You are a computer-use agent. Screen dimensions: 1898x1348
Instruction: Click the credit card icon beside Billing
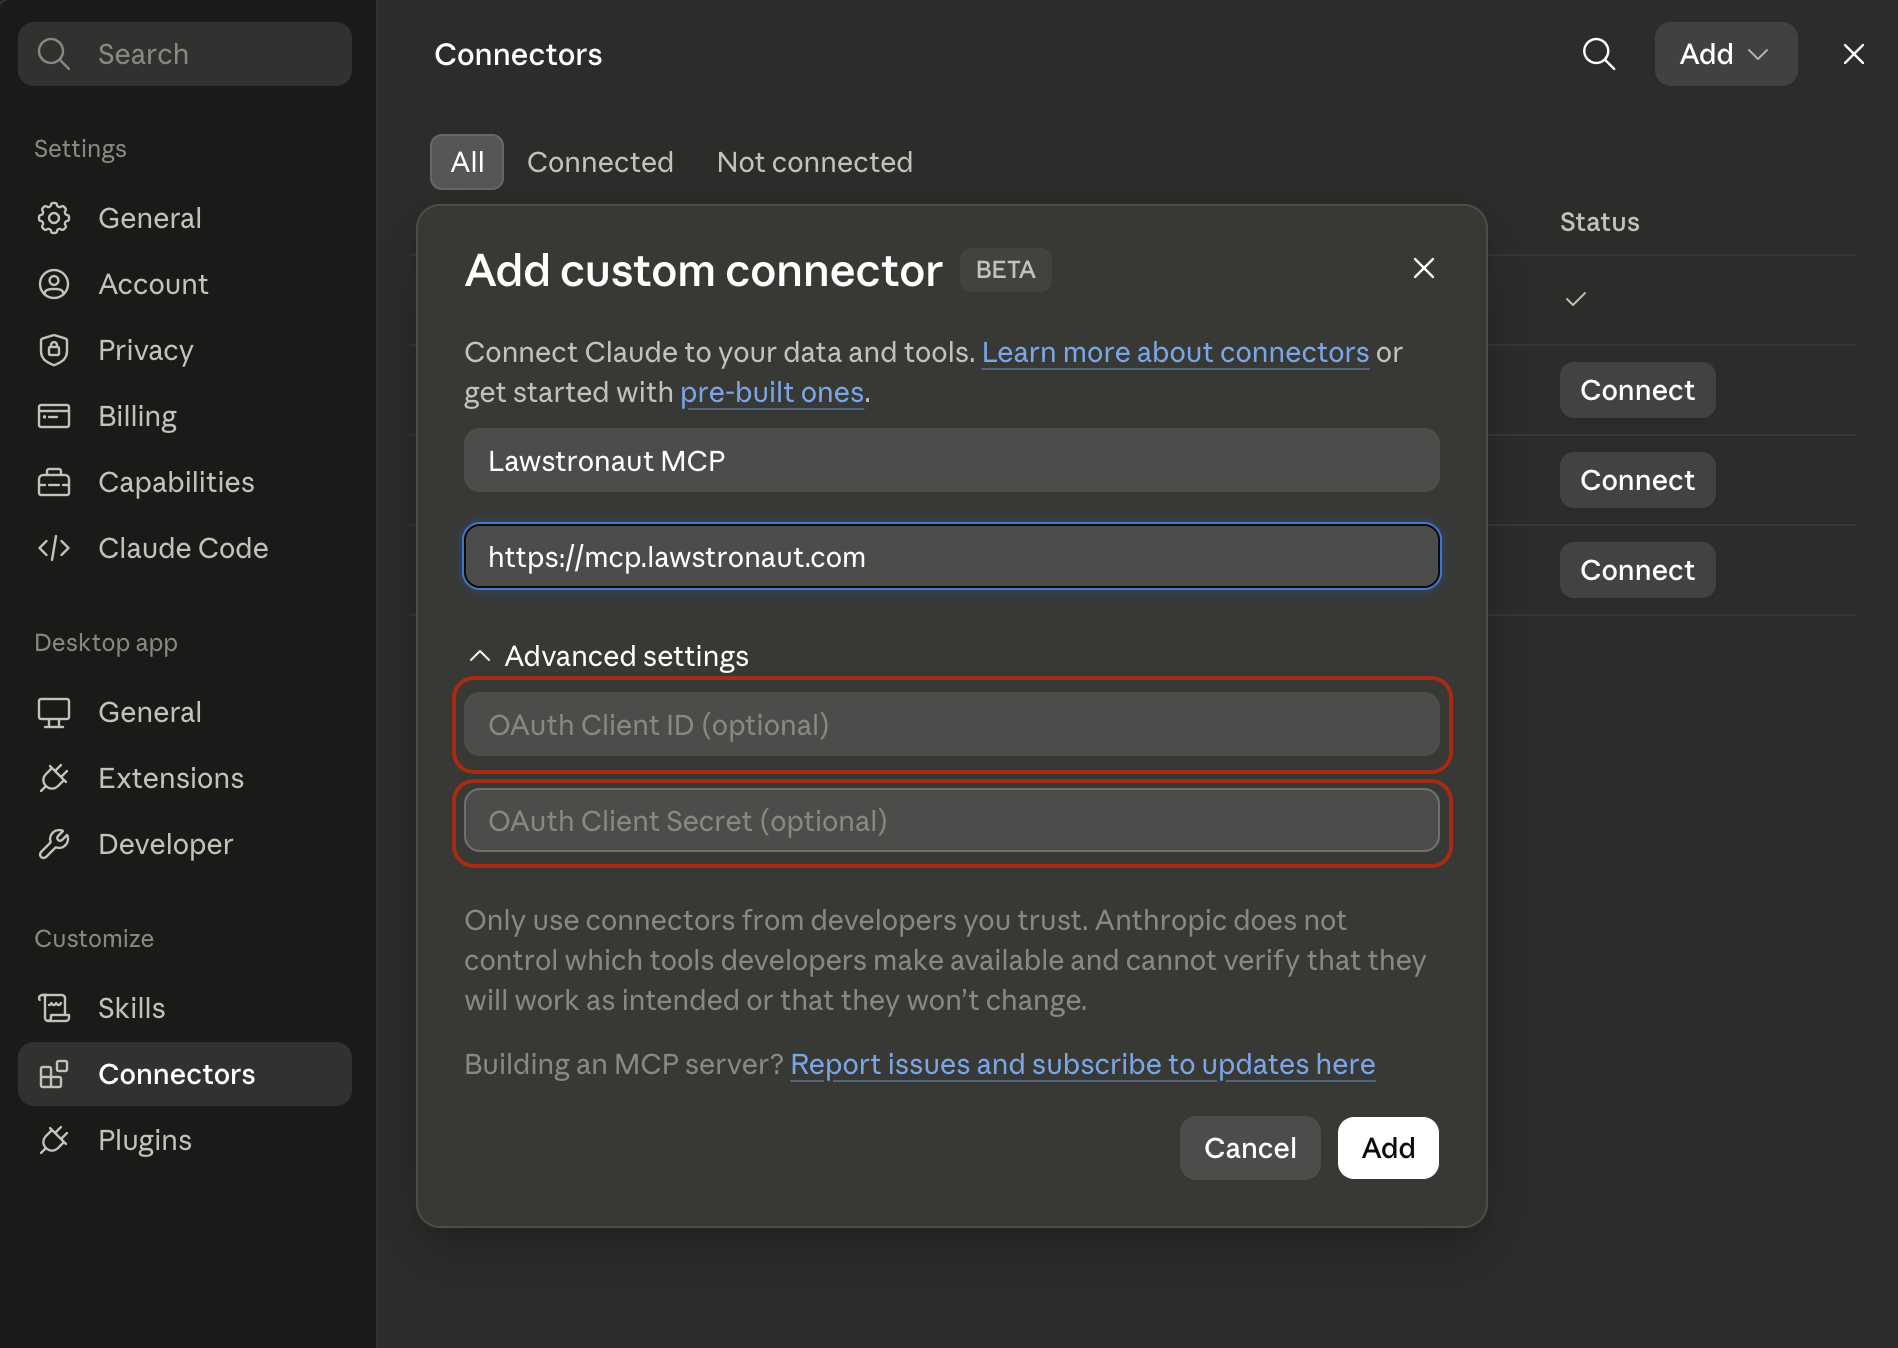54,416
